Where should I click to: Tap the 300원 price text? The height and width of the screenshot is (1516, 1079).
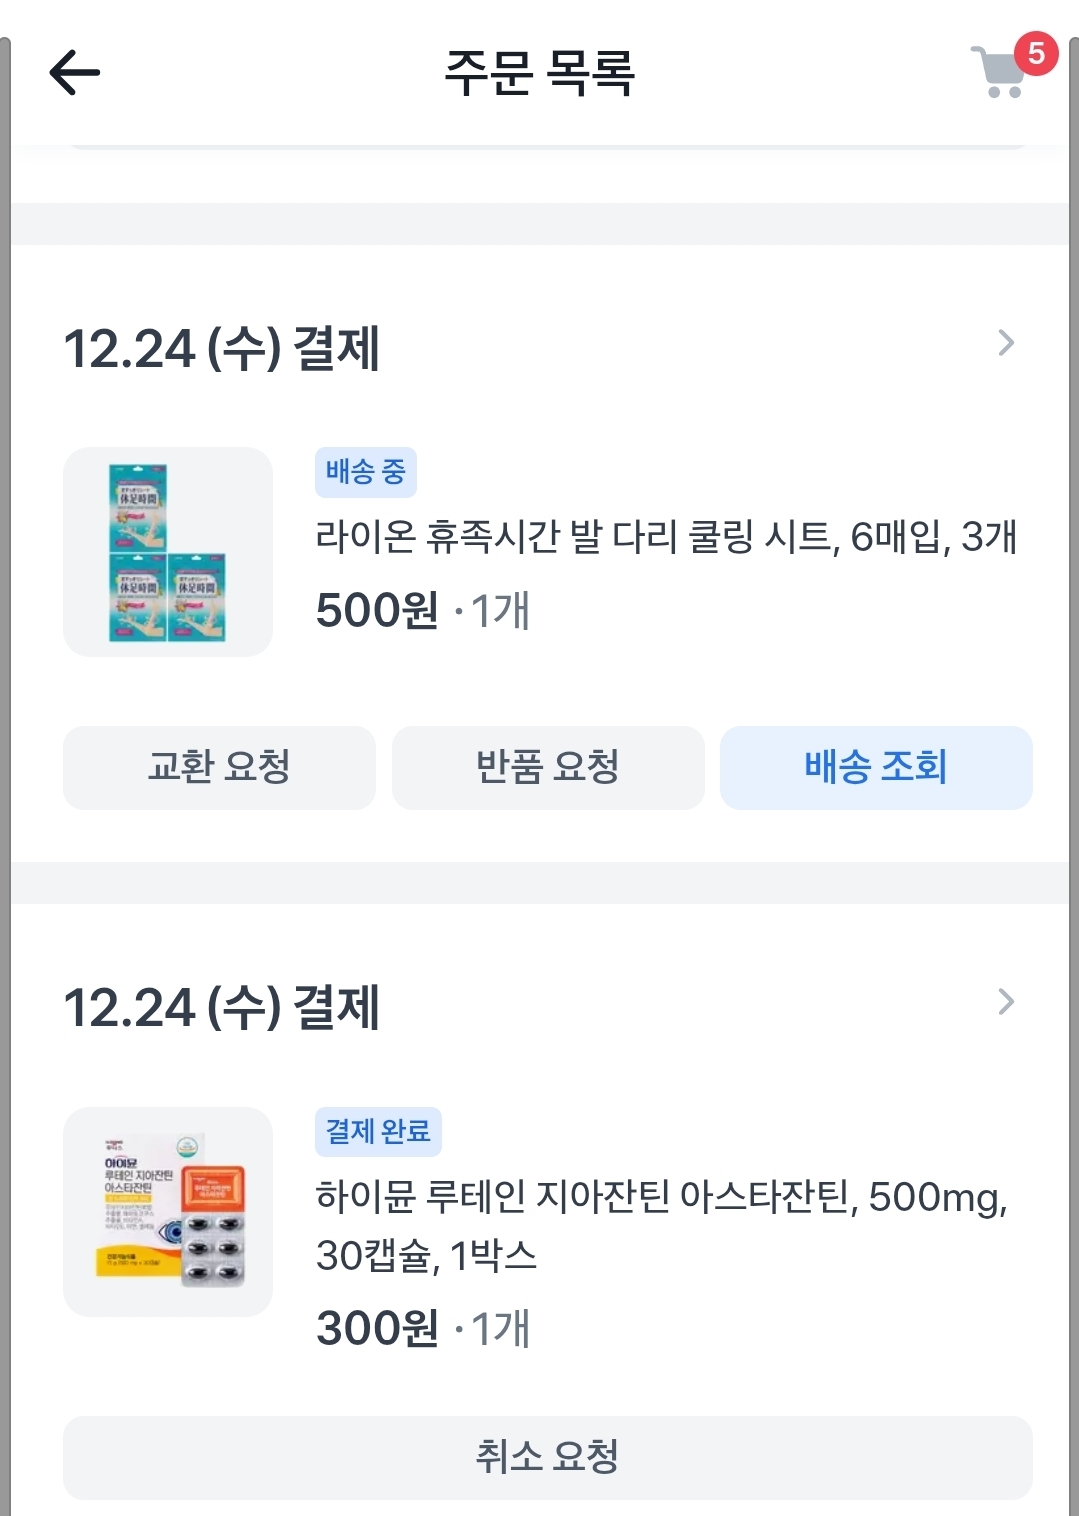(x=377, y=1328)
